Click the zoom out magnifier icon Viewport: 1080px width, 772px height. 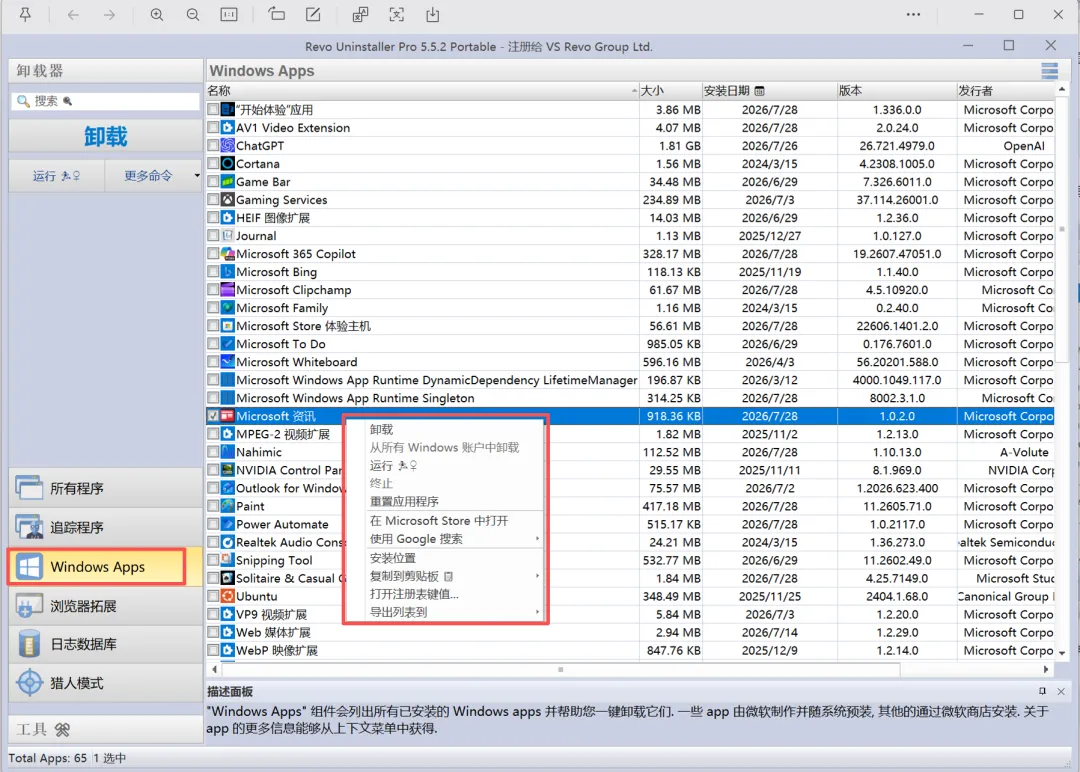click(193, 14)
